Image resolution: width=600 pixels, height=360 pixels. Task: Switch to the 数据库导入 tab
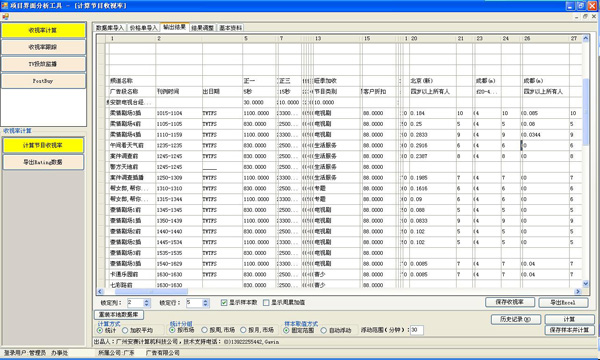pyautogui.click(x=110, y=28)
